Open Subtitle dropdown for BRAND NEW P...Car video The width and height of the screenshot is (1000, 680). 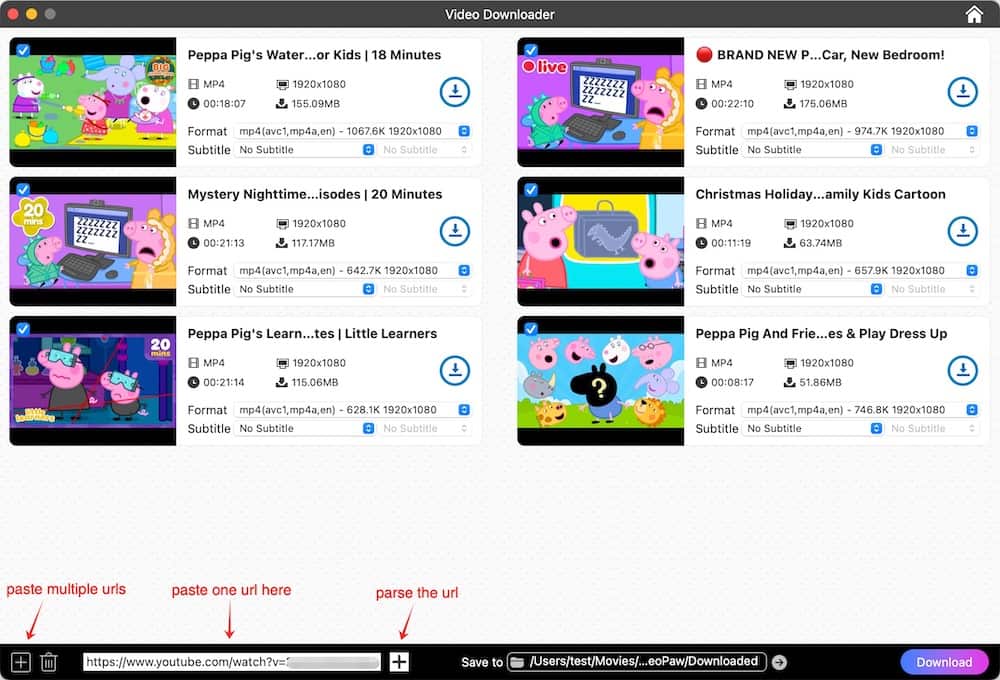812,149
